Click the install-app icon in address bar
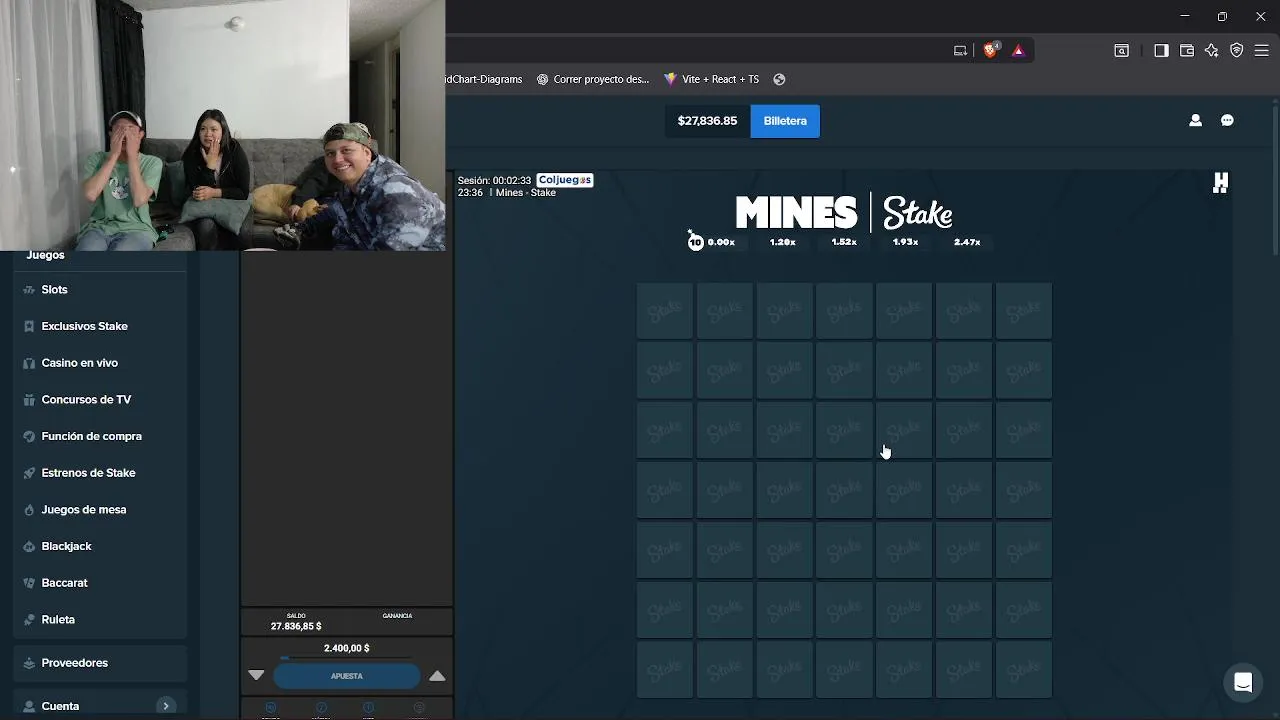Viewport: 1280px width, 720px height. click(960, 50)
